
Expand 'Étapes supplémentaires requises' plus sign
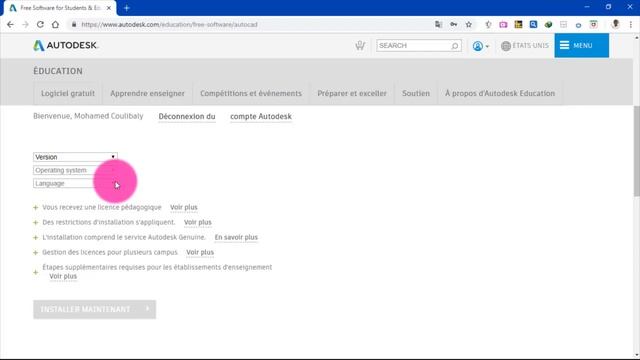tap(36, 272)
